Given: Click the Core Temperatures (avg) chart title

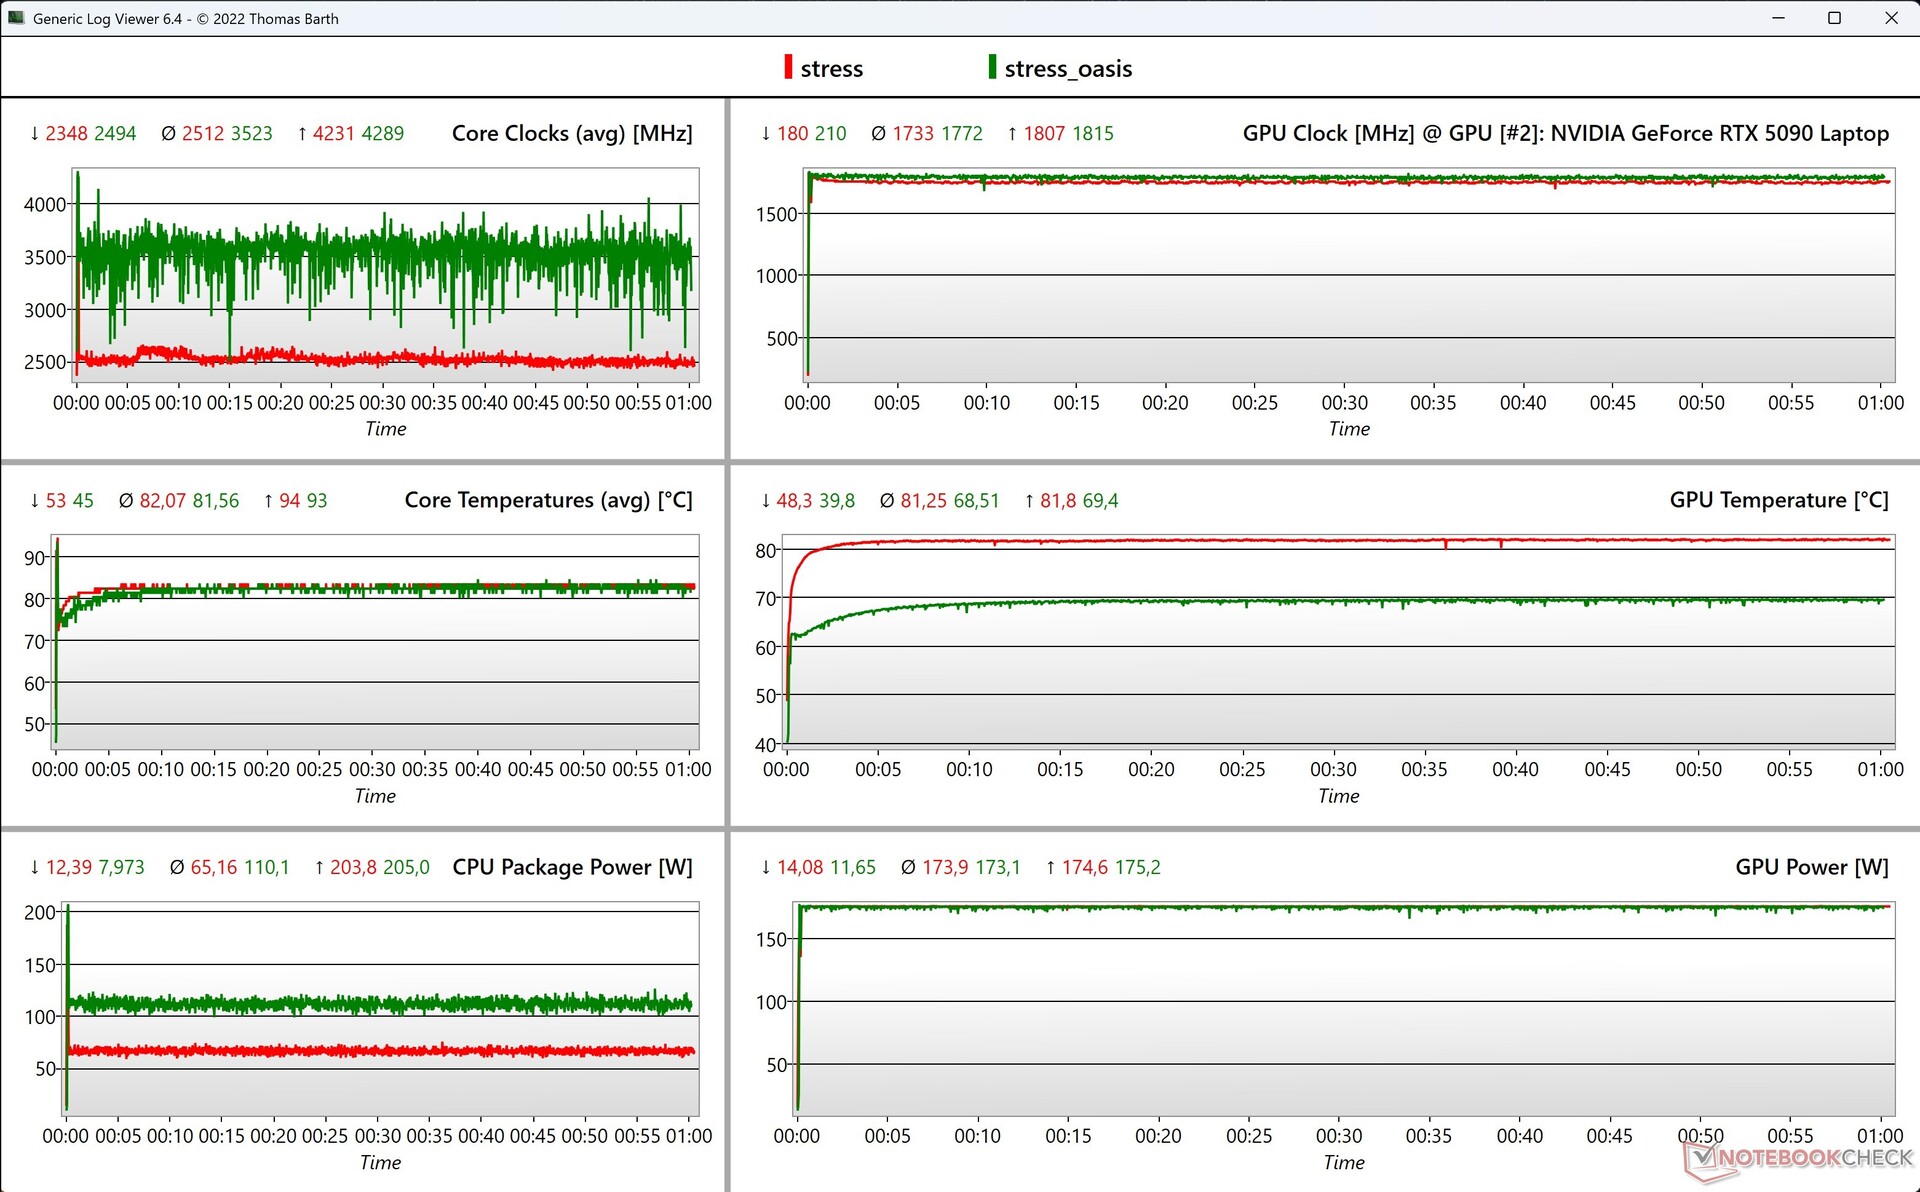Looking at the screenshot, I should 548,500.
